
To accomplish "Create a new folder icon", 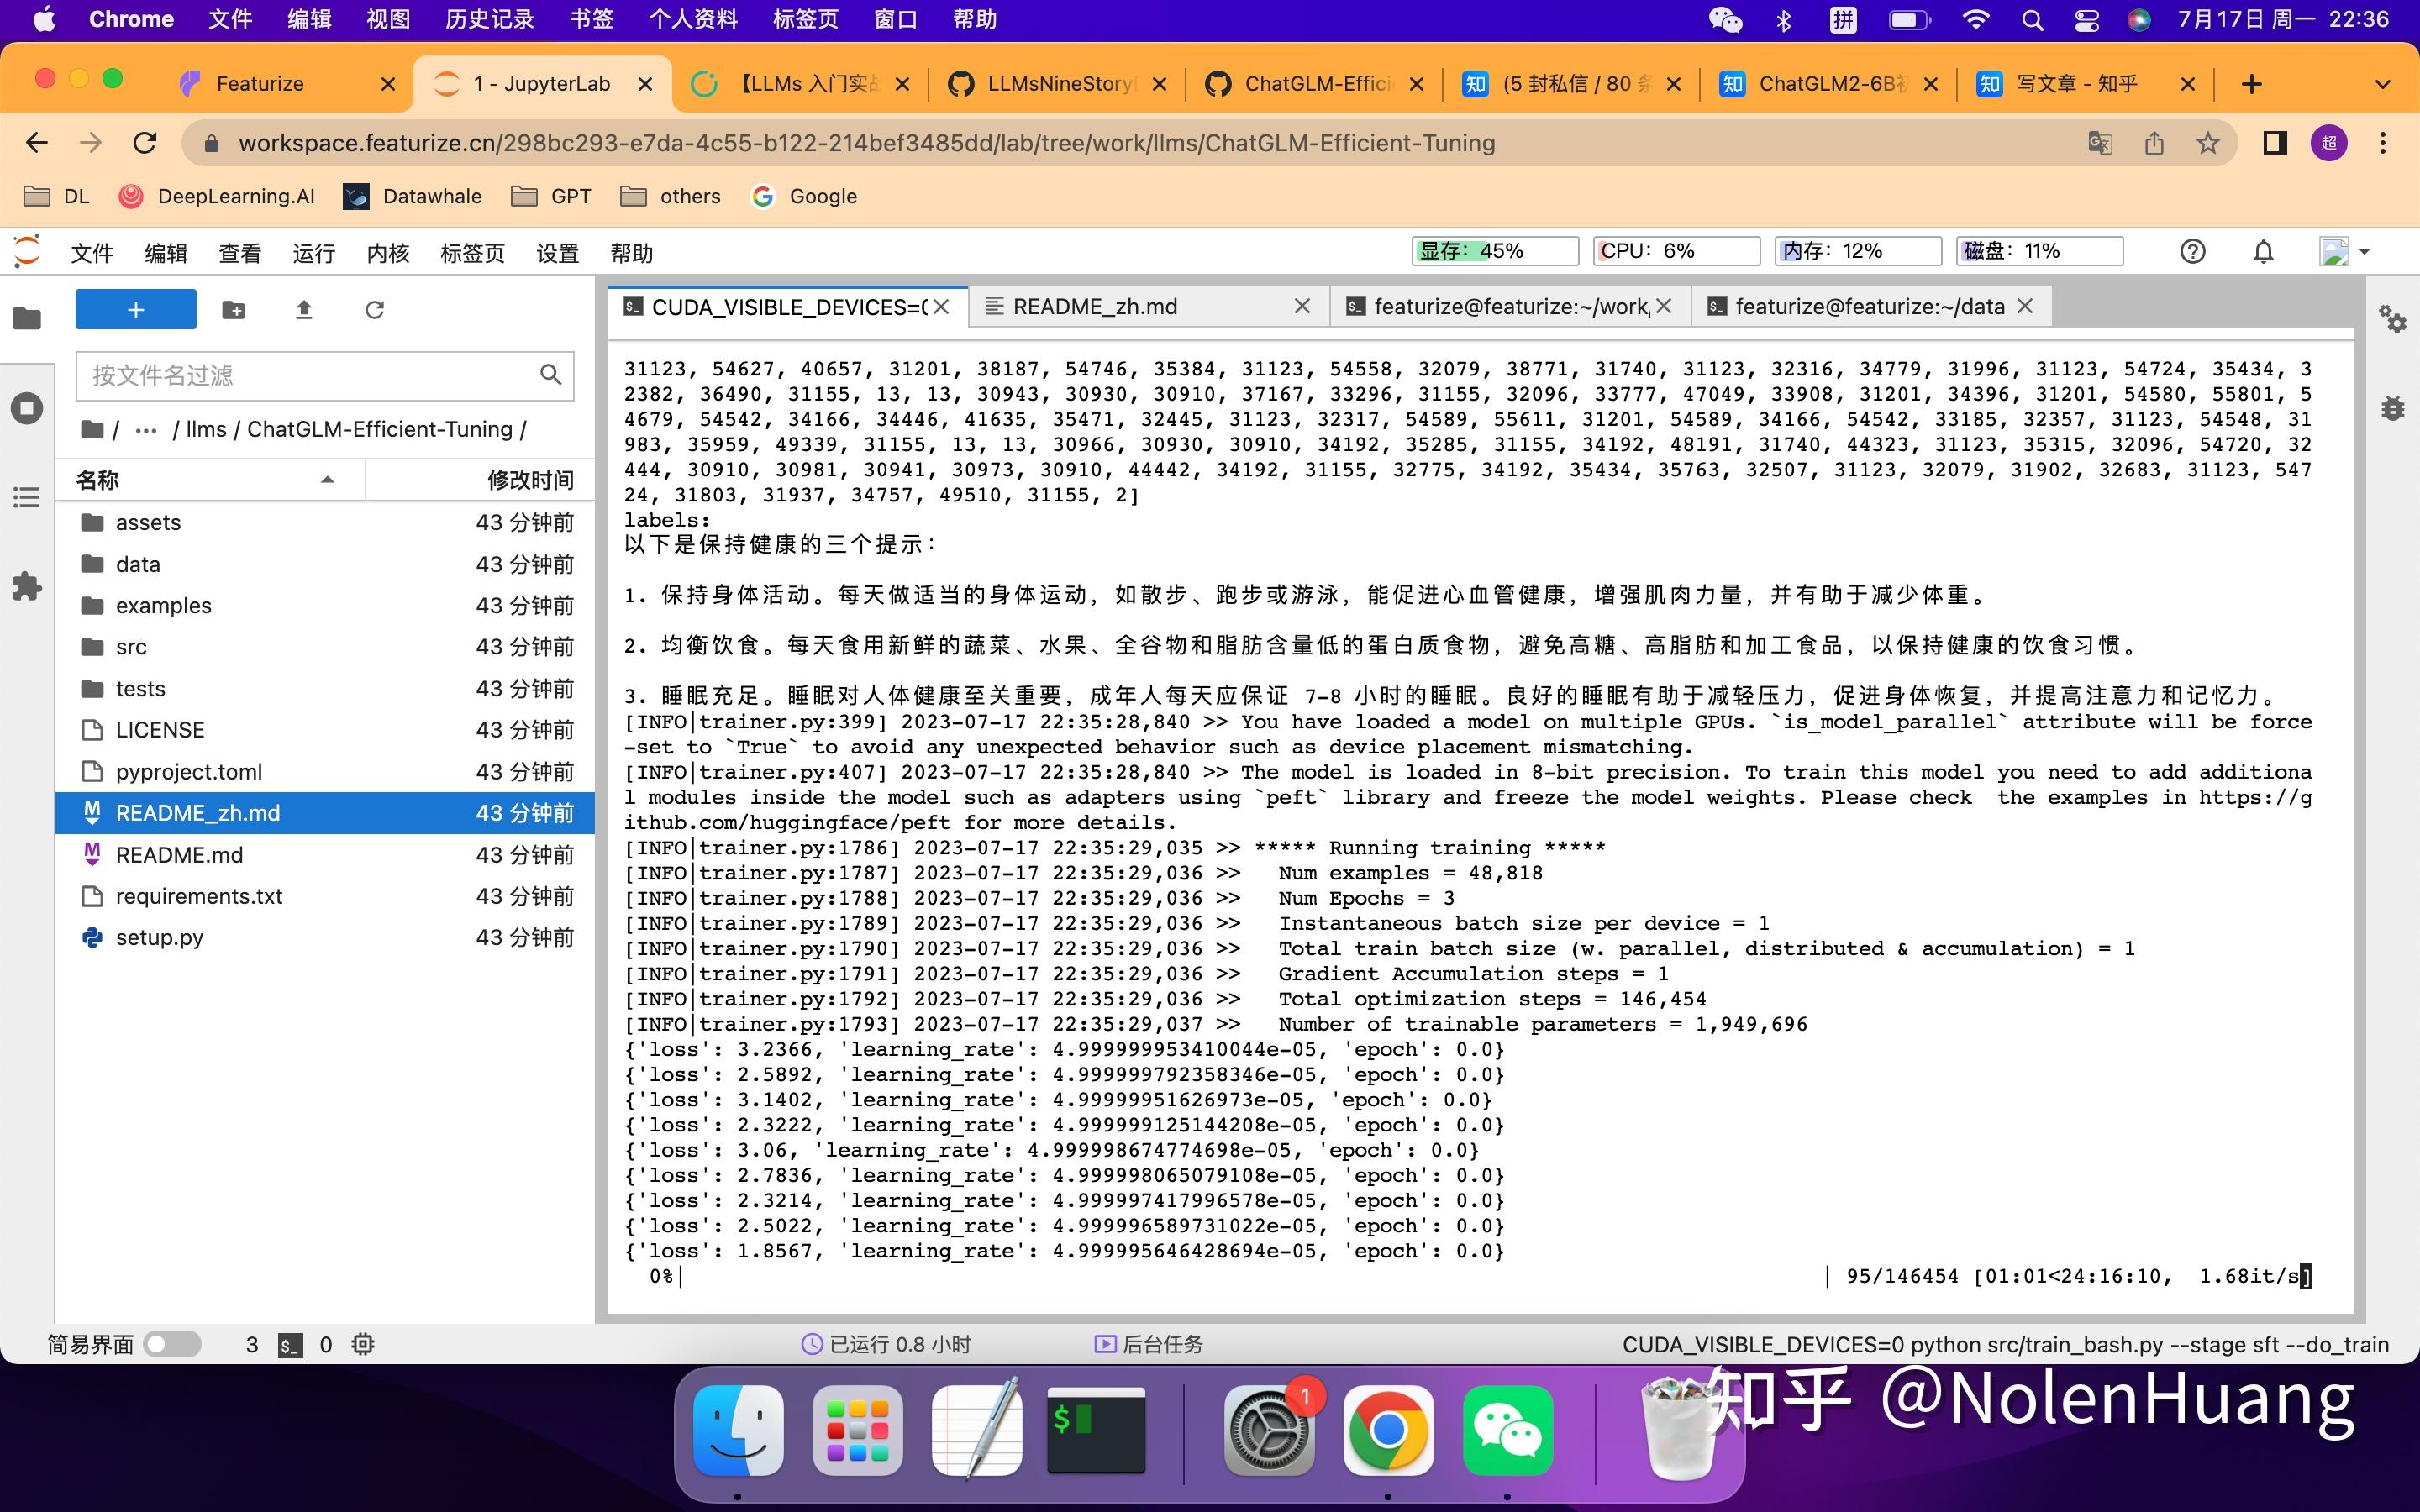I will (233, 310).
